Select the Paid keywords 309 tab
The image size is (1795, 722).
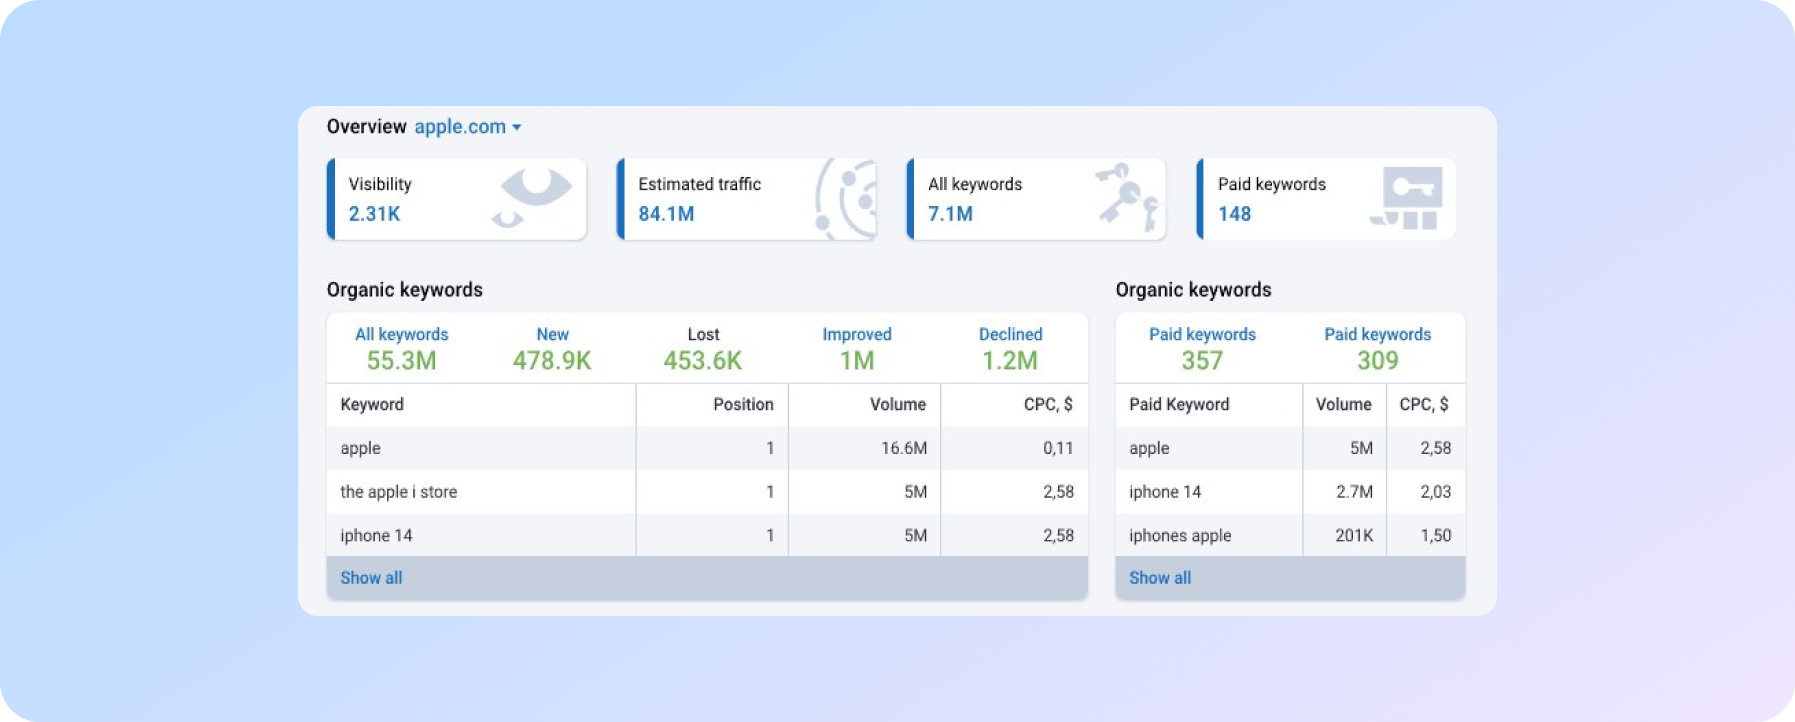(x=1377, y=348)
